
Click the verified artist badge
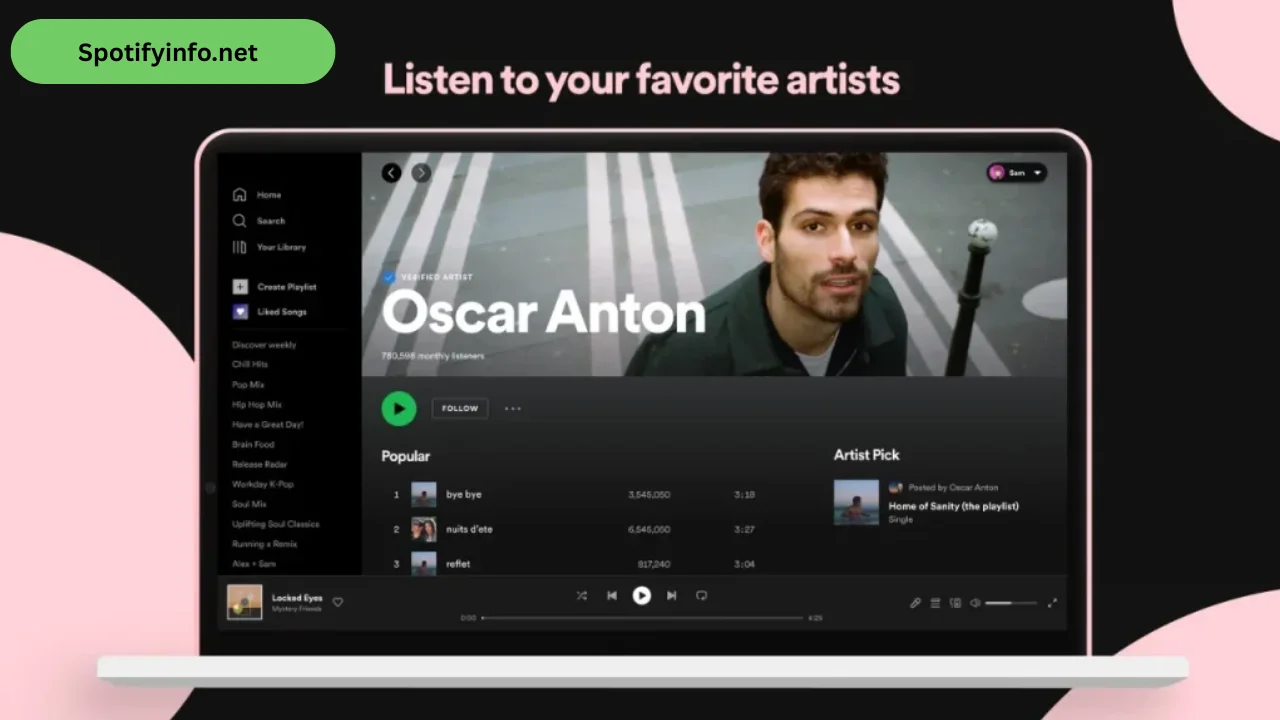pyautogui.click(x=390, y=277)
